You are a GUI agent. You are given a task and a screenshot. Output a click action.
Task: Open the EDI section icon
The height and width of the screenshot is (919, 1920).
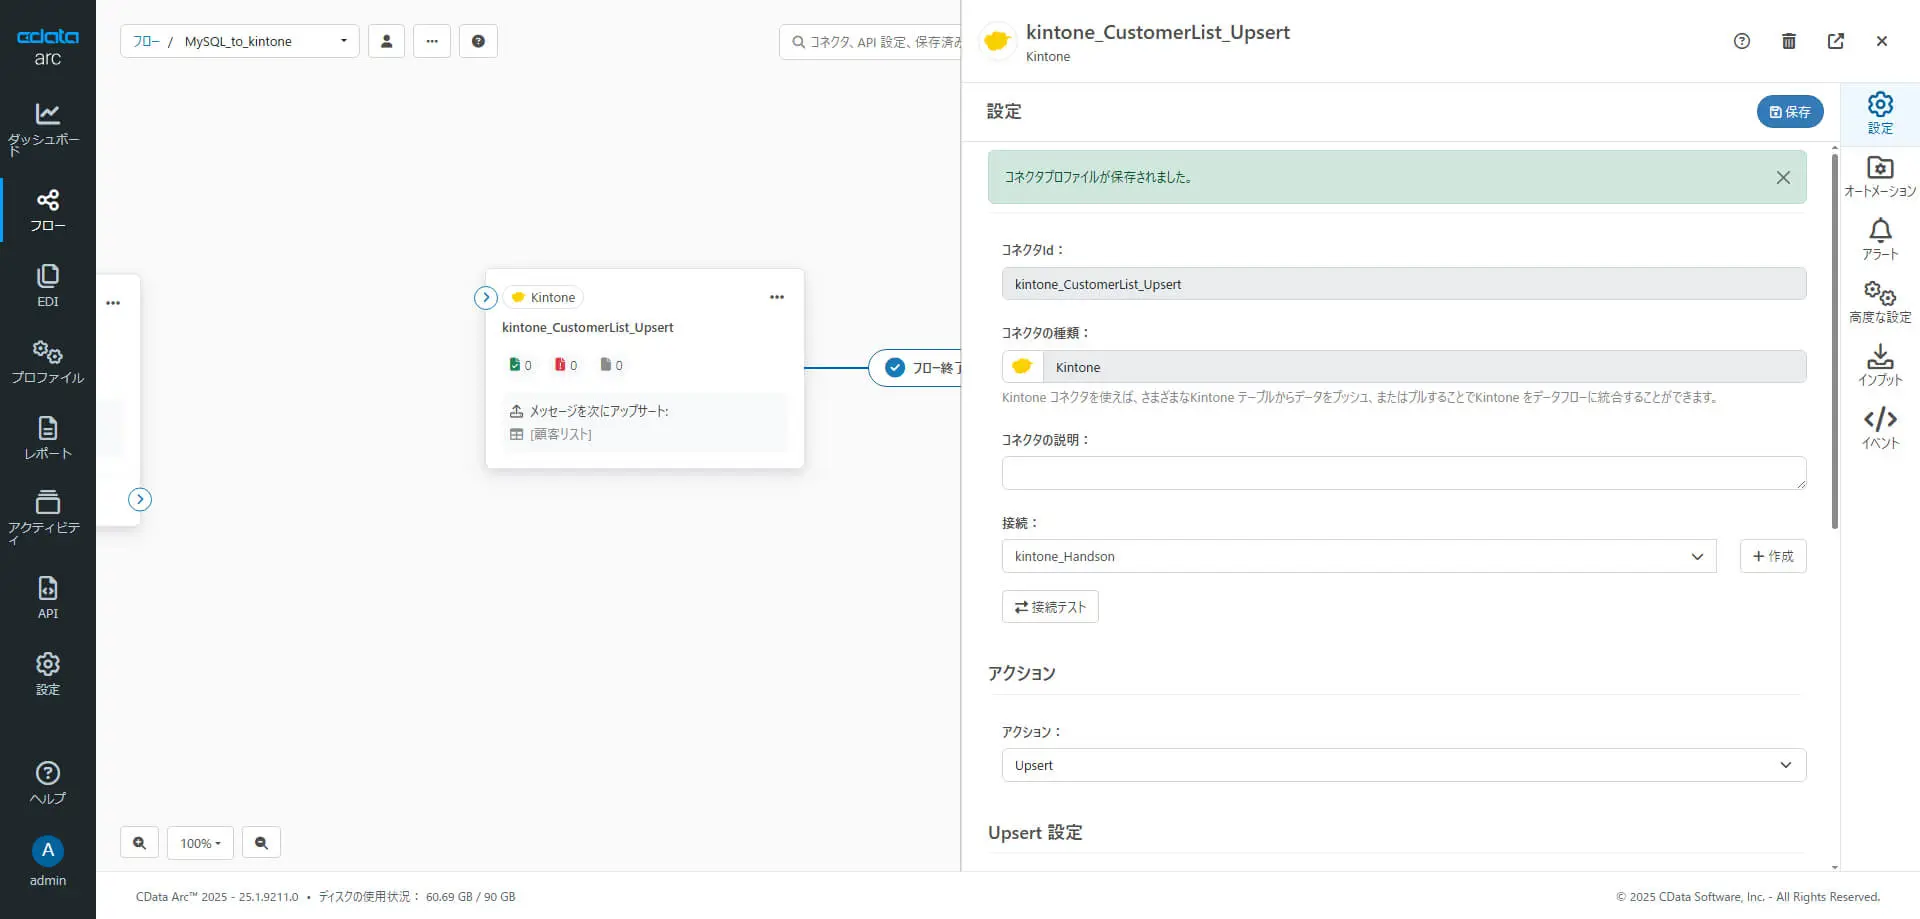[x=47, y=285]
